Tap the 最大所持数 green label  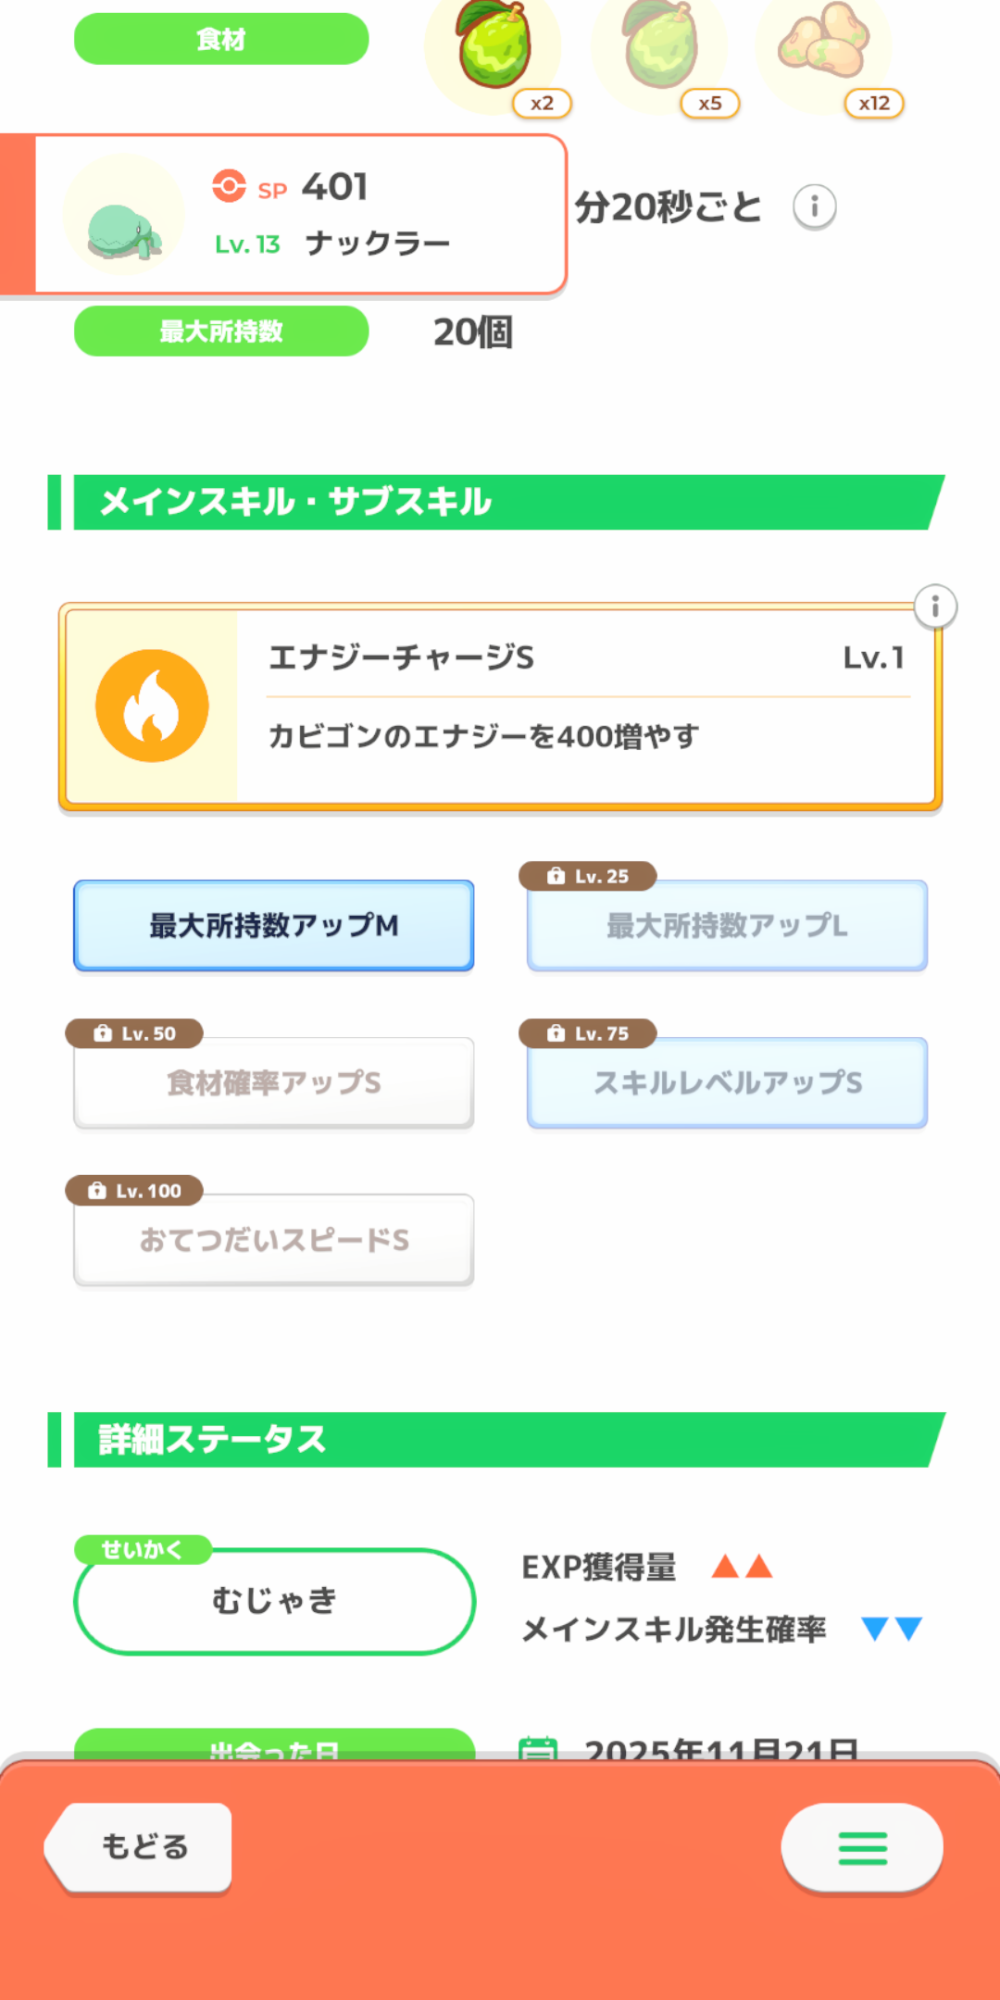221,331
